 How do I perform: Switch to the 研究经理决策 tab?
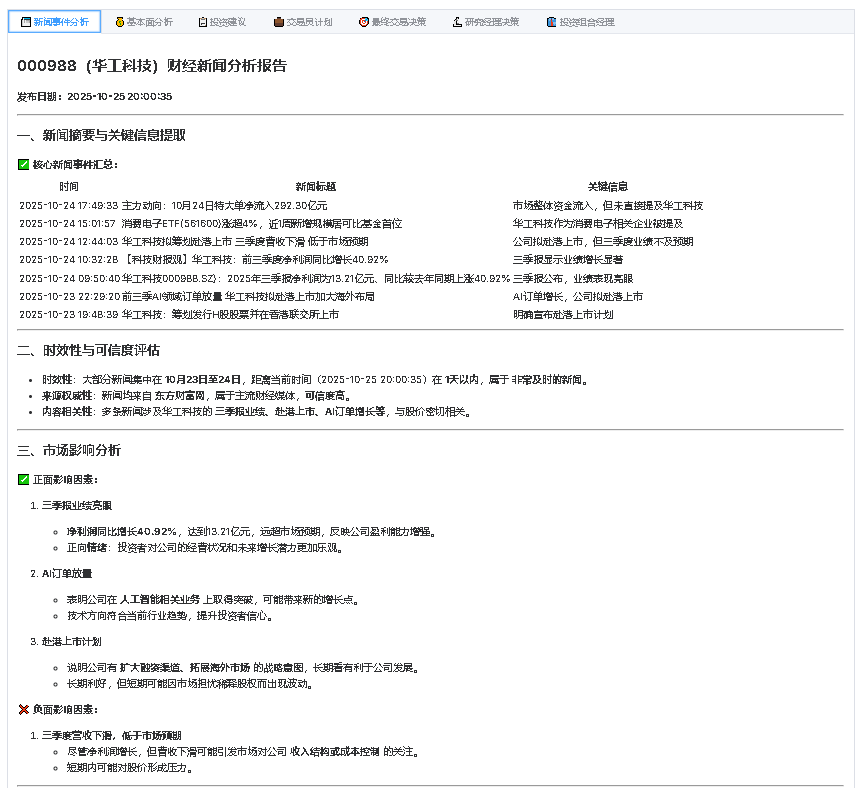pos(485,22)
